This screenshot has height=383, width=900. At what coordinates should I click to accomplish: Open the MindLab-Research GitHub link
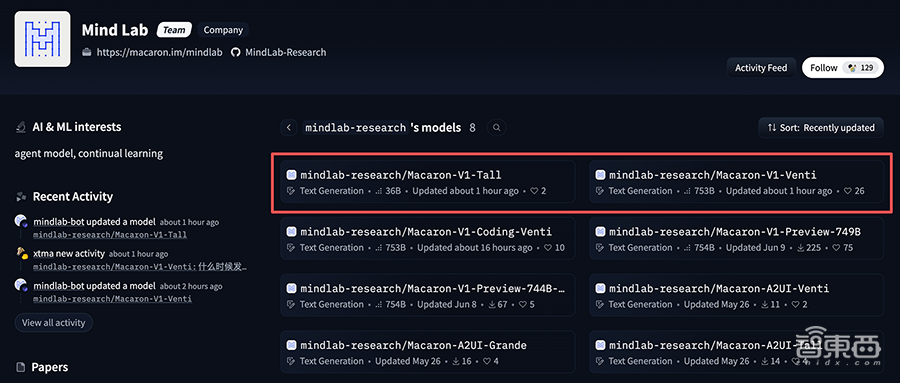285,52
